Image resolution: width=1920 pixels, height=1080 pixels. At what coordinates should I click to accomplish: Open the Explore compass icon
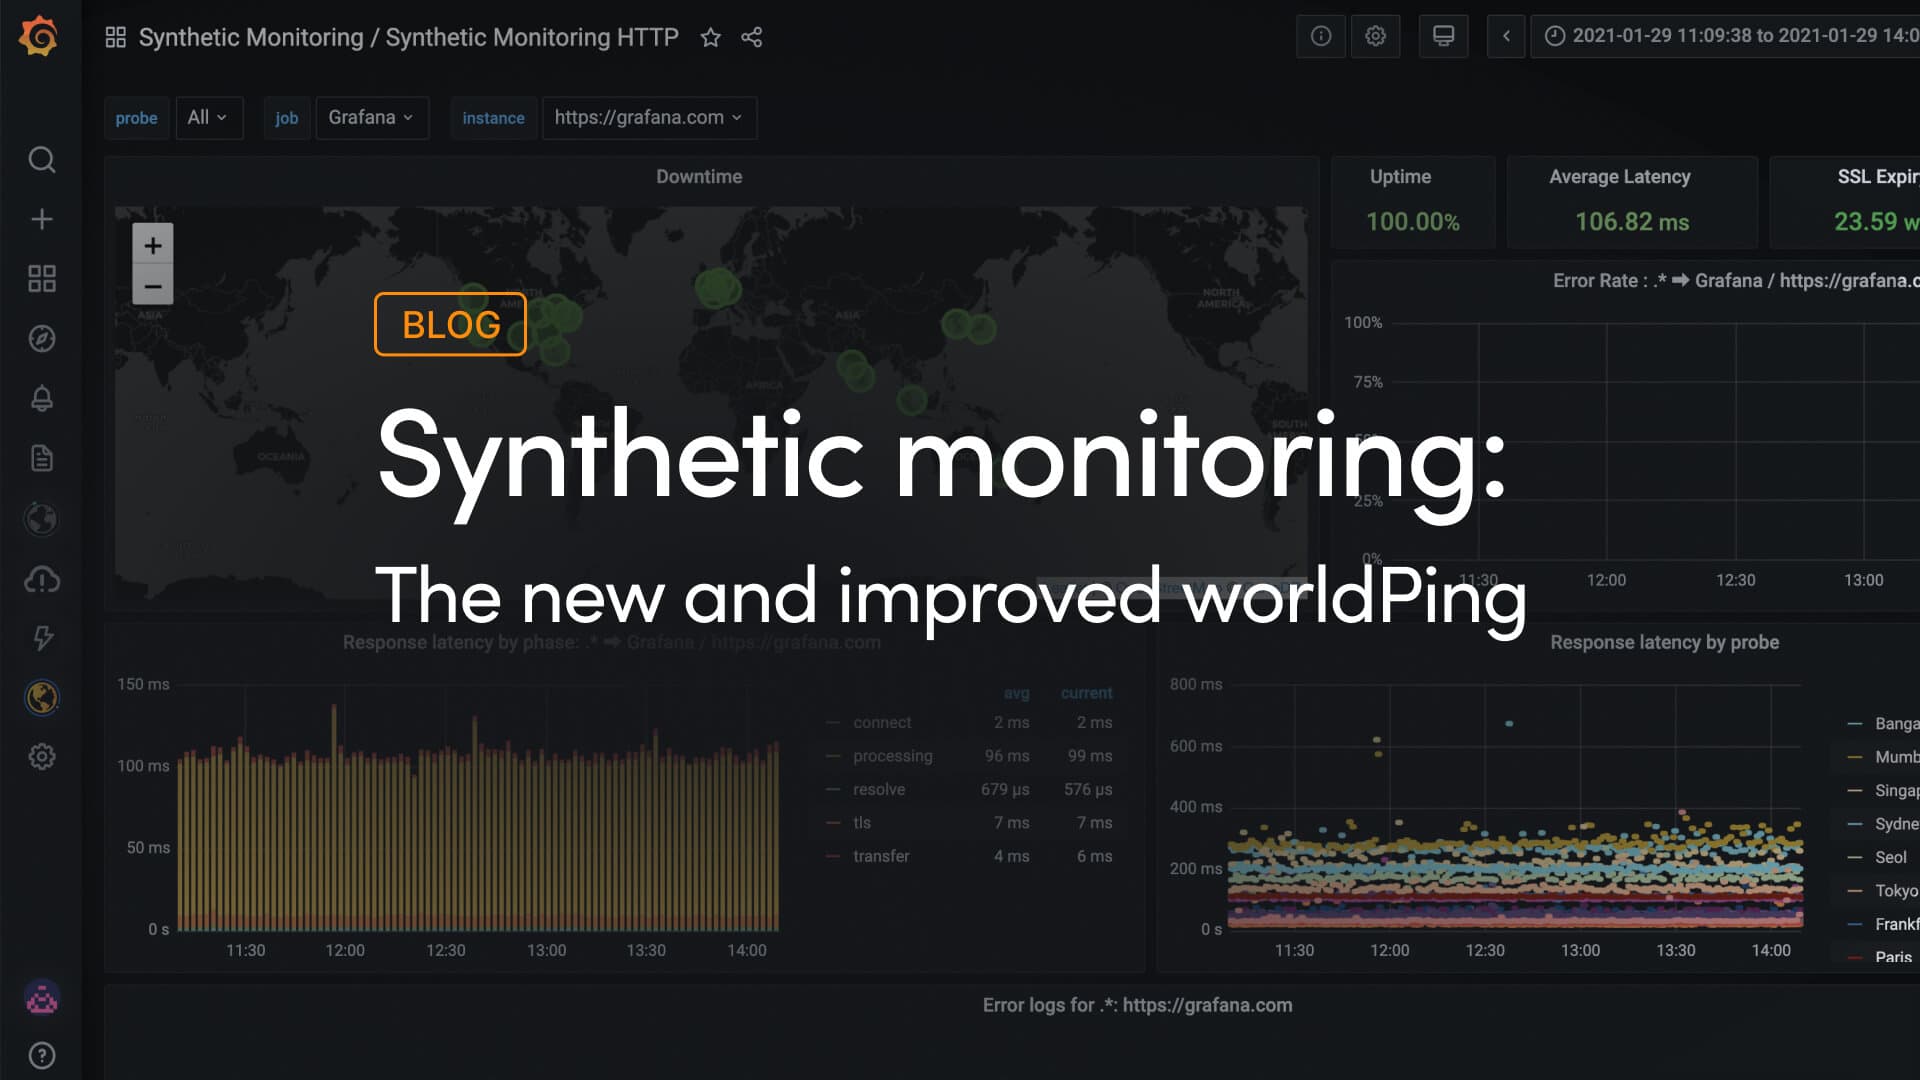(41, 338)
